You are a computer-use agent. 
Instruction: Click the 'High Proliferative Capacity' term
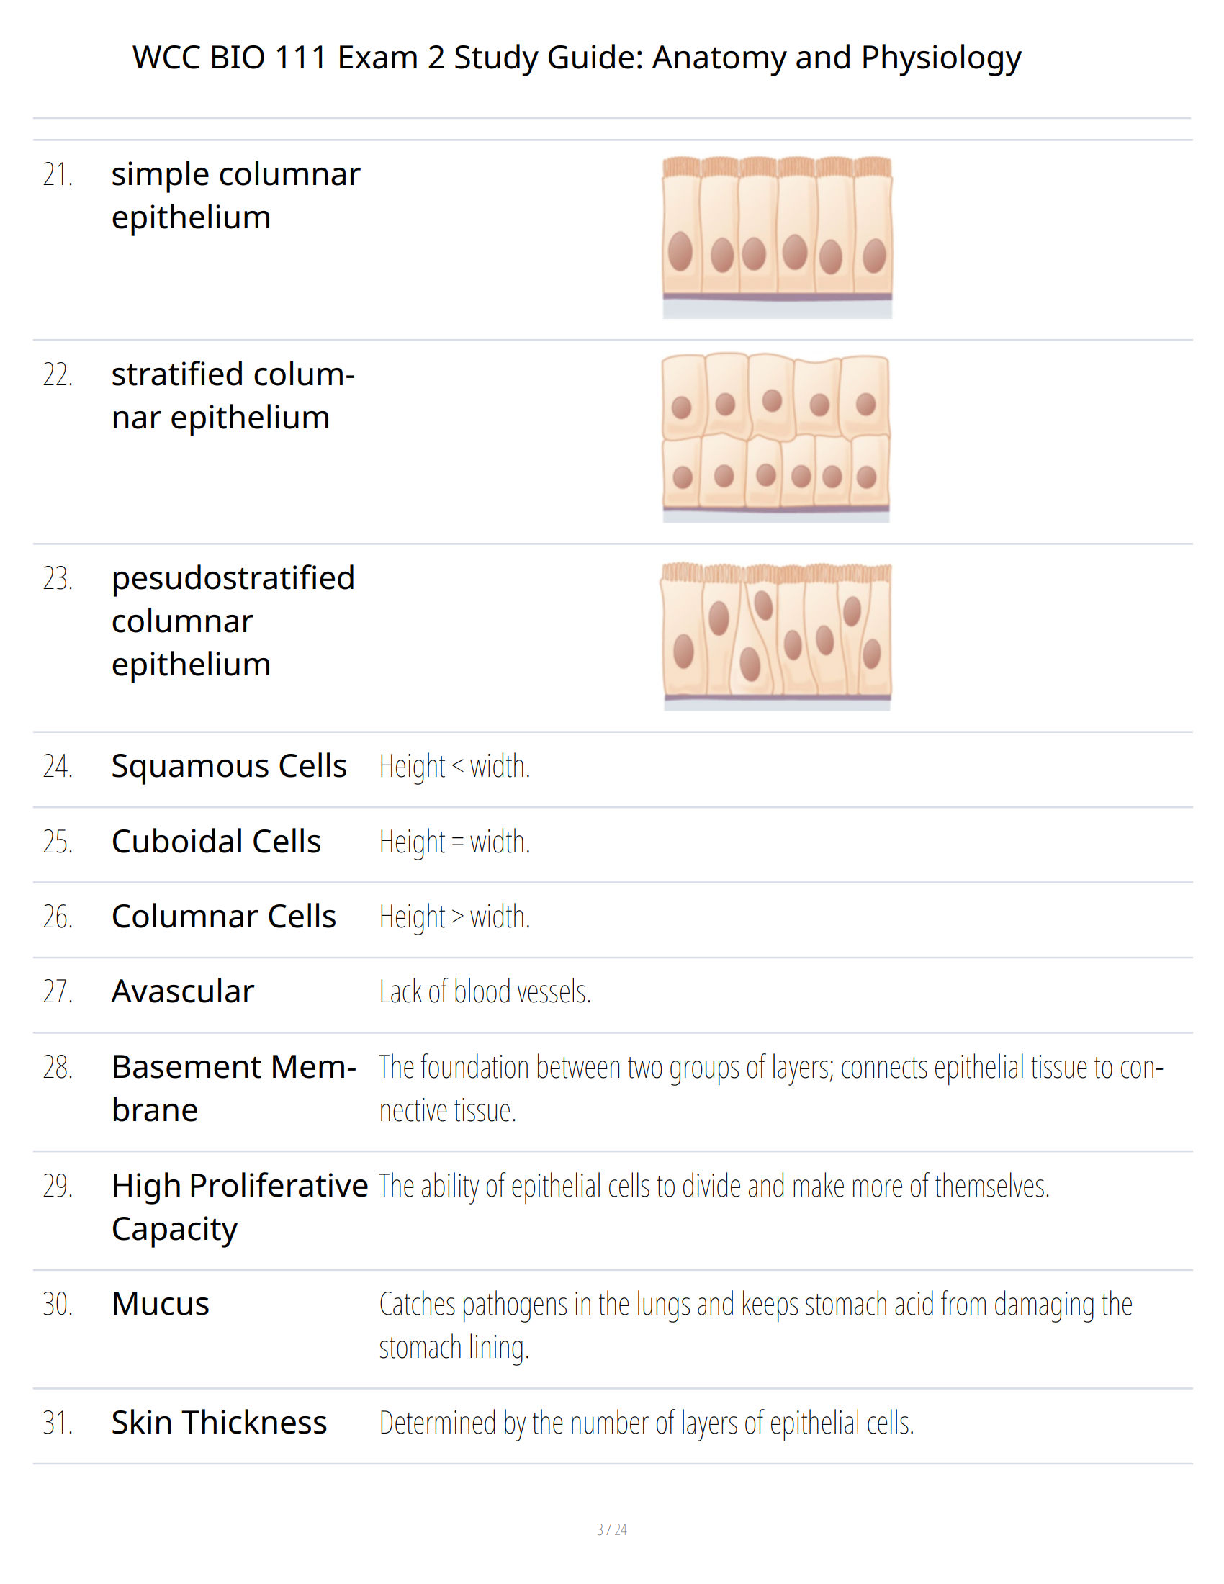240,1207
